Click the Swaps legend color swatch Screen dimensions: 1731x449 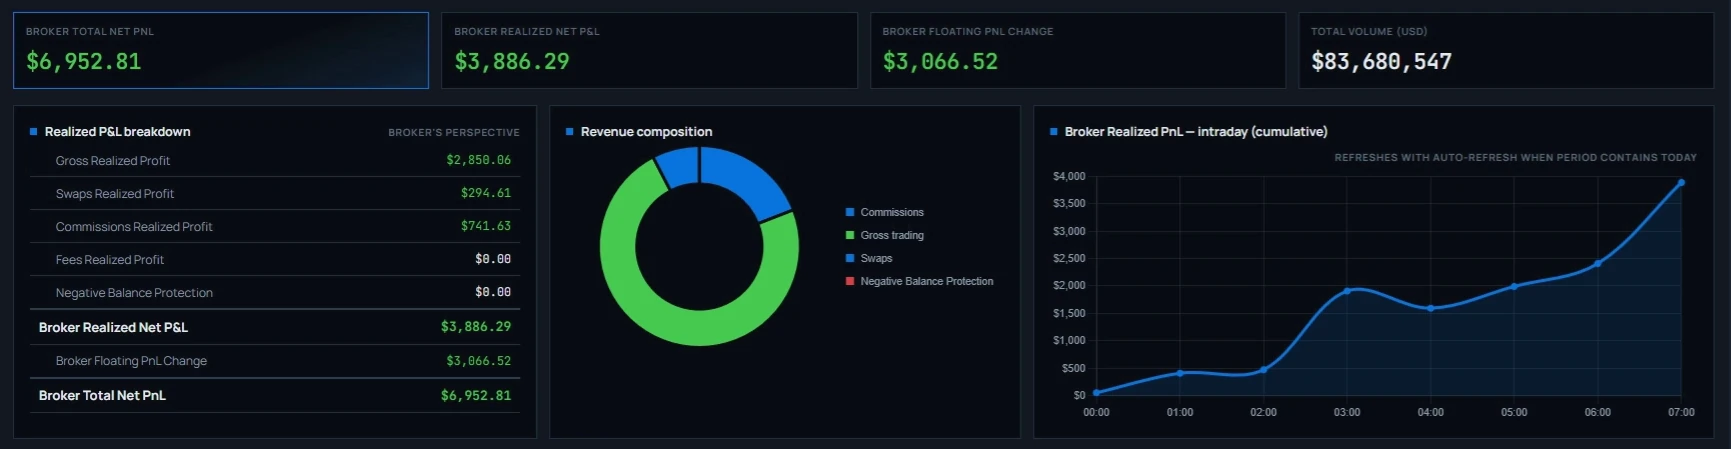click(x=850, y=258)
